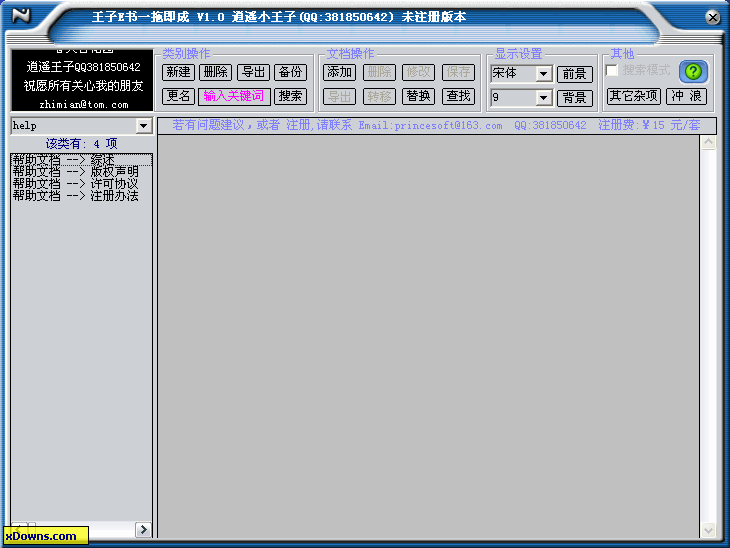The image size is (730, 548).
Task: Open the 宋体 font dropdown
Action: pos(543,74)
